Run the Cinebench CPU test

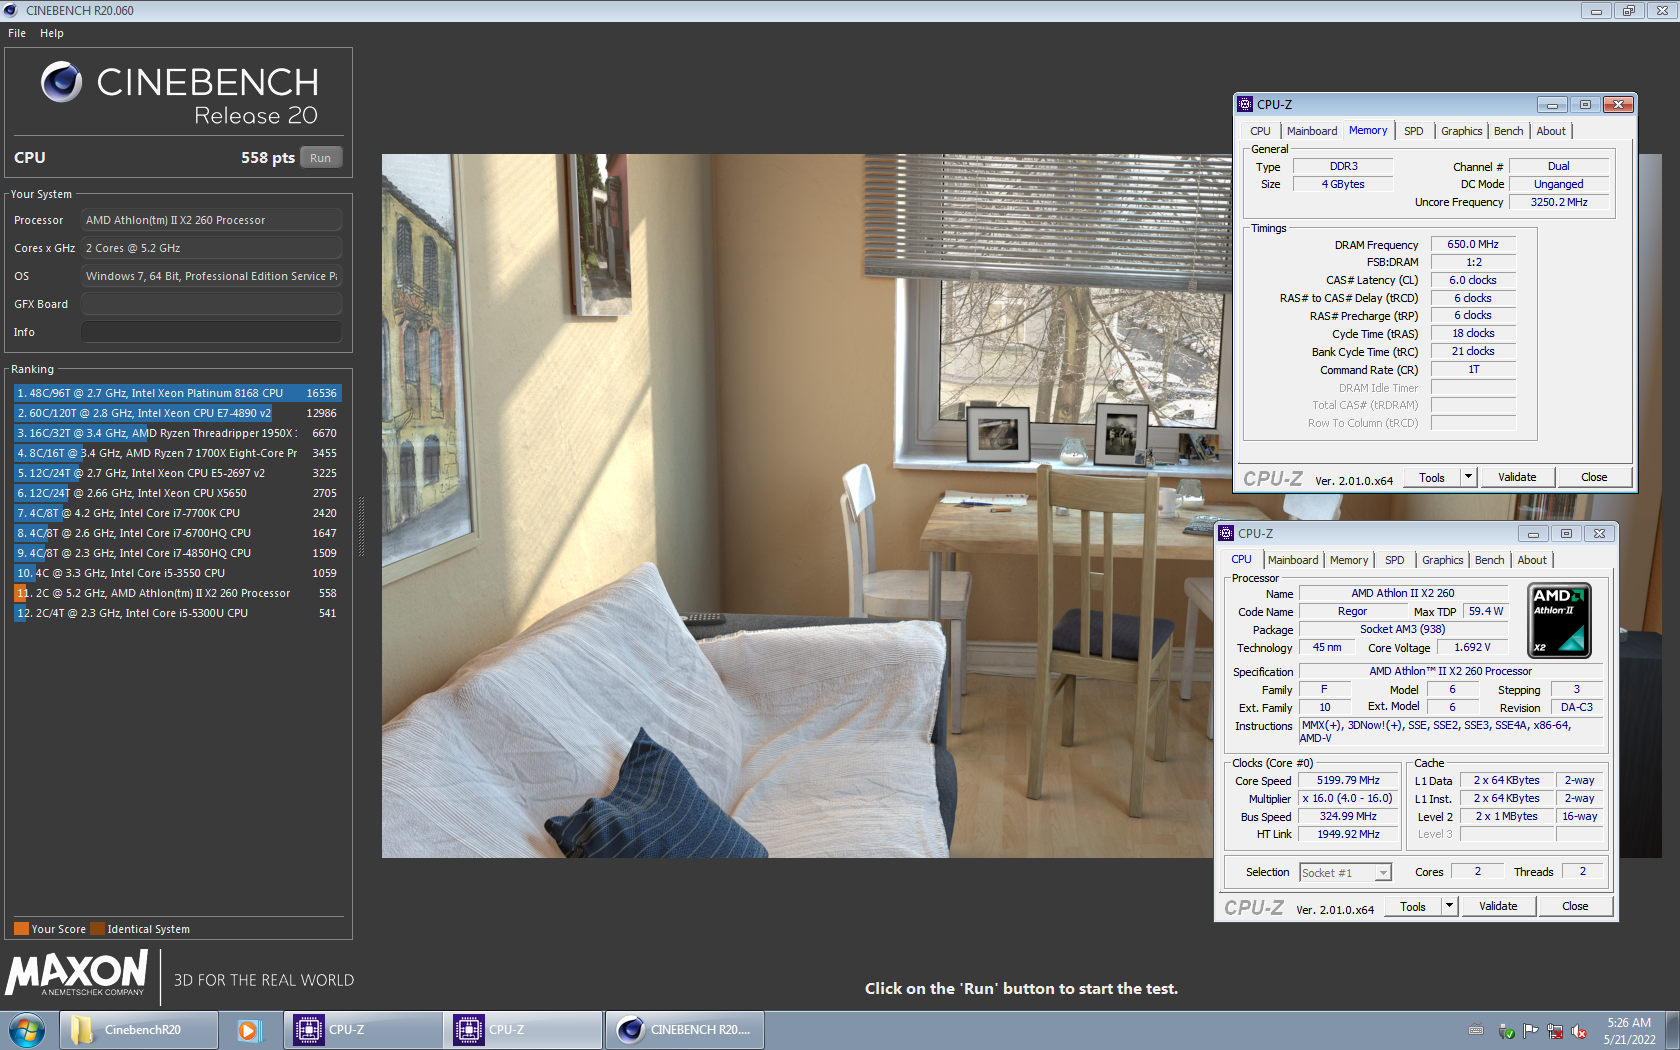[x=320, y=158]
